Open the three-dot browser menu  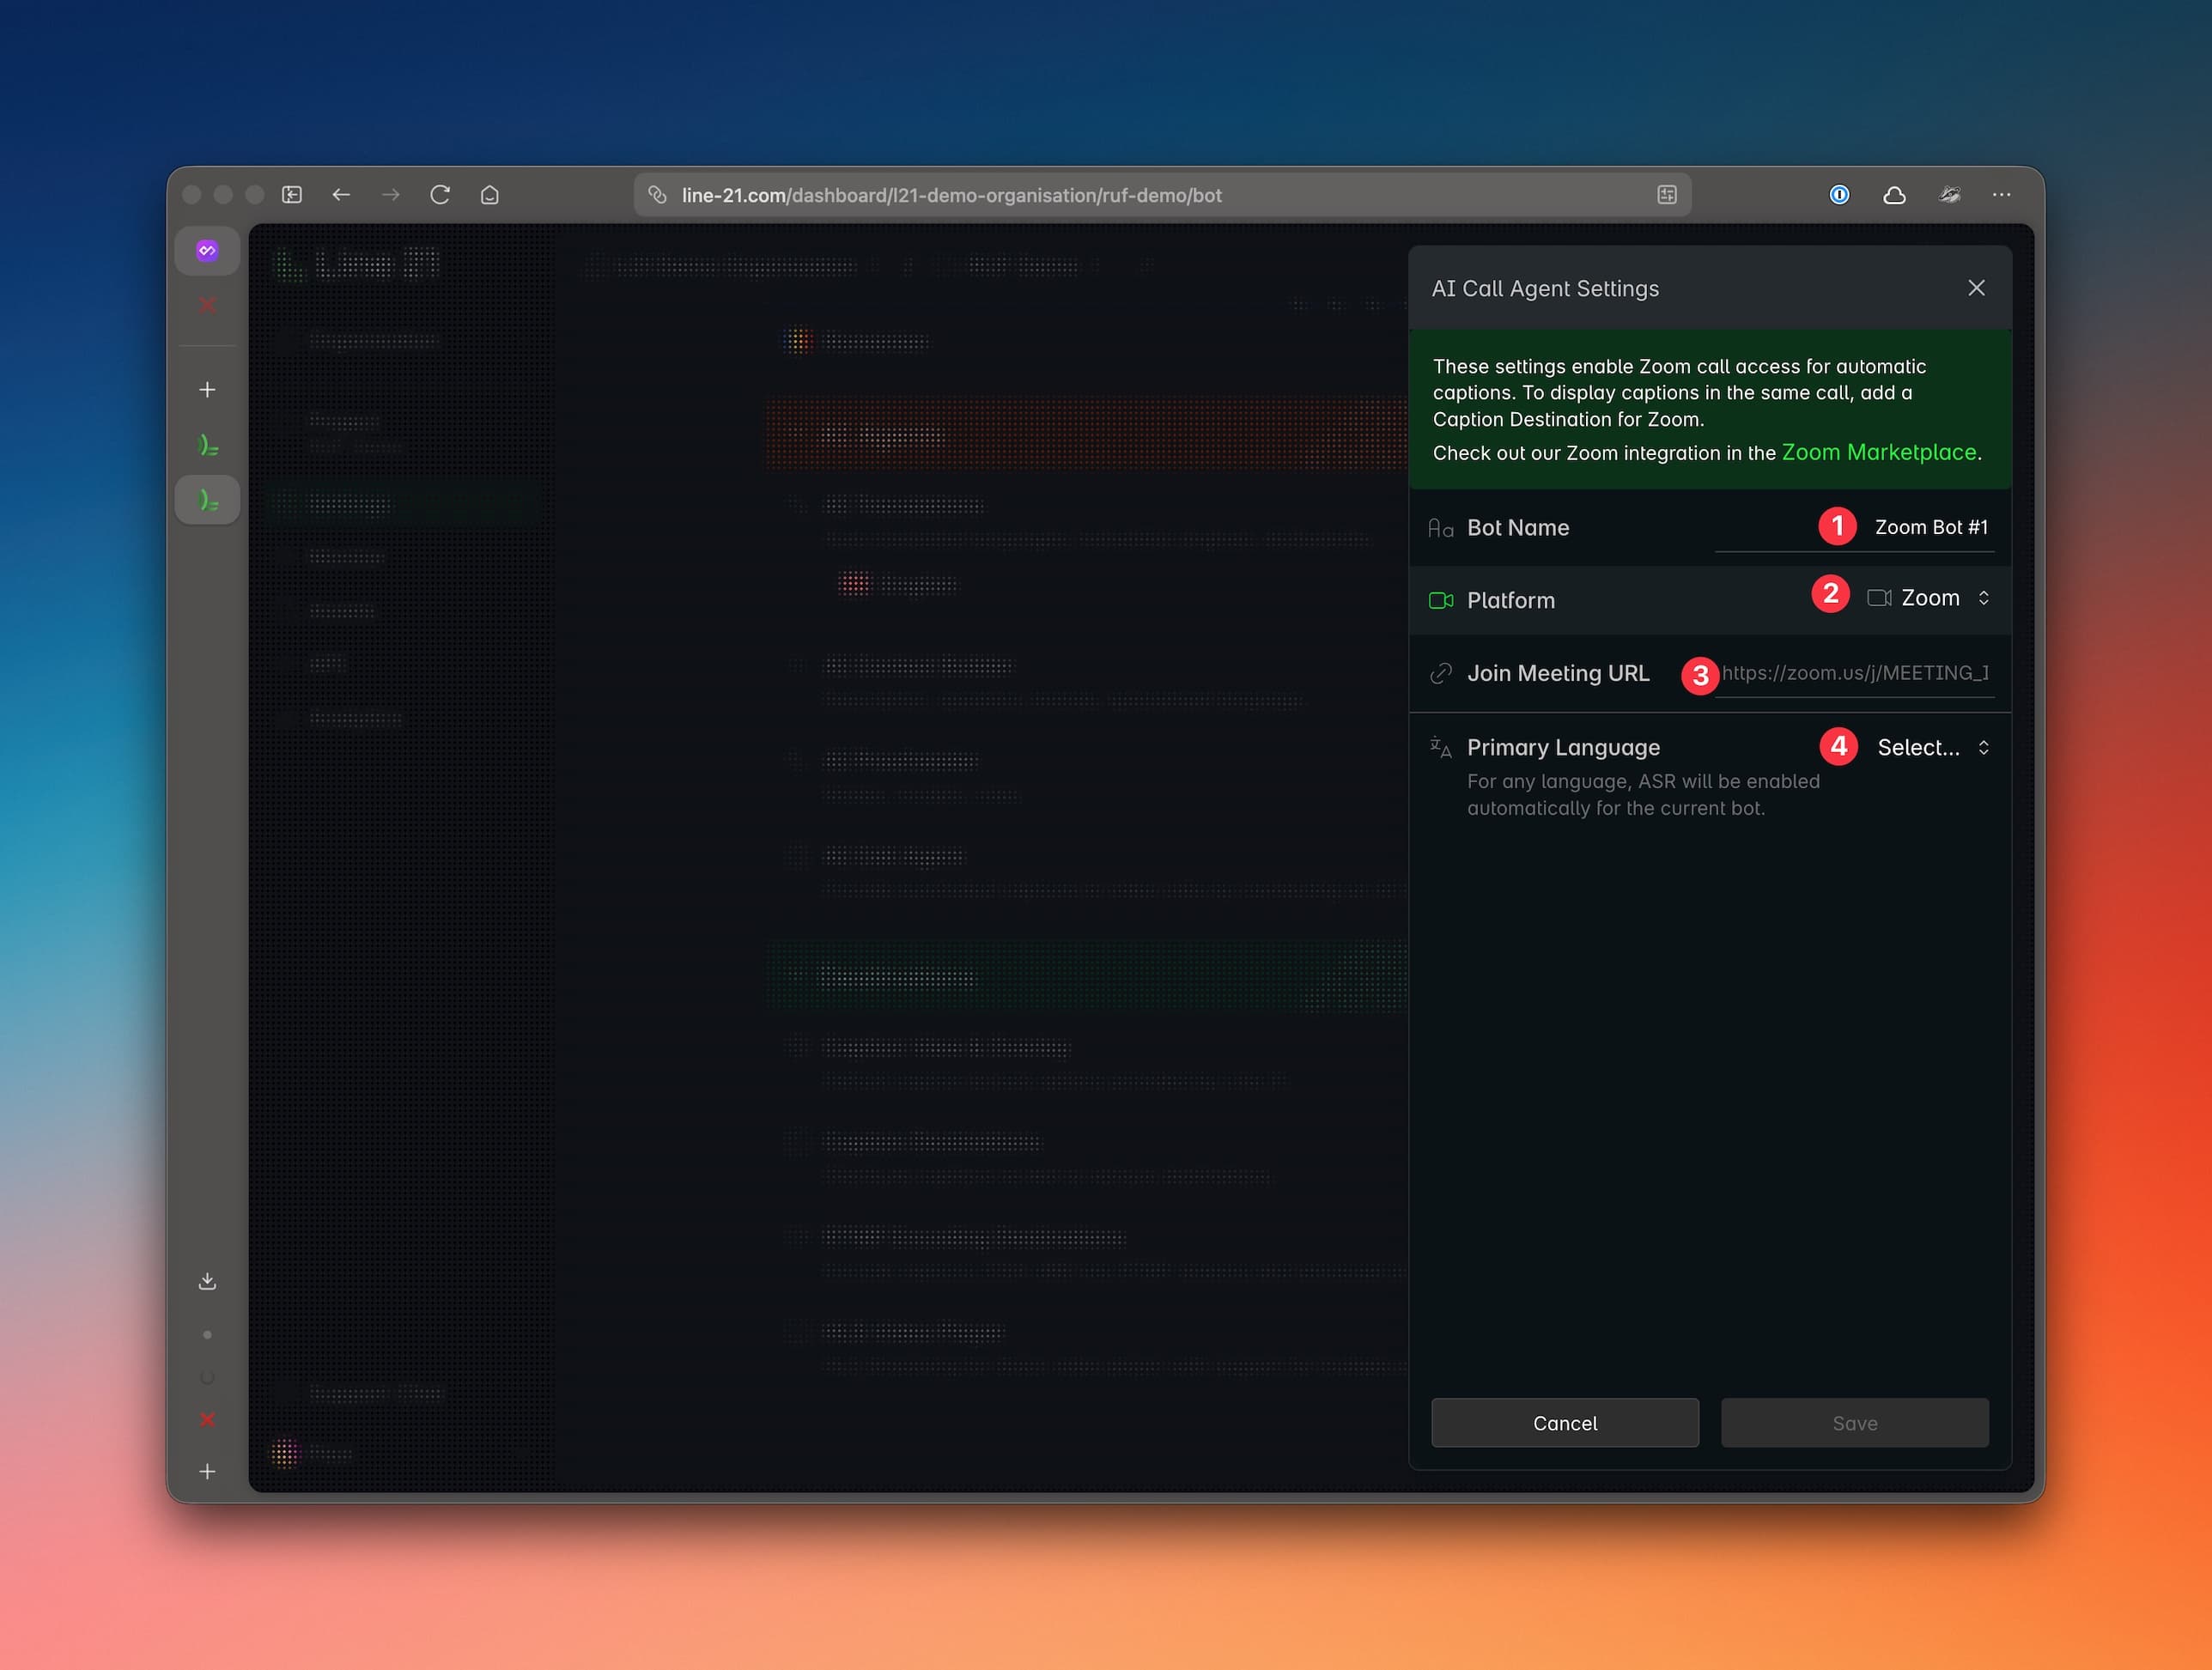point(2001,195)
